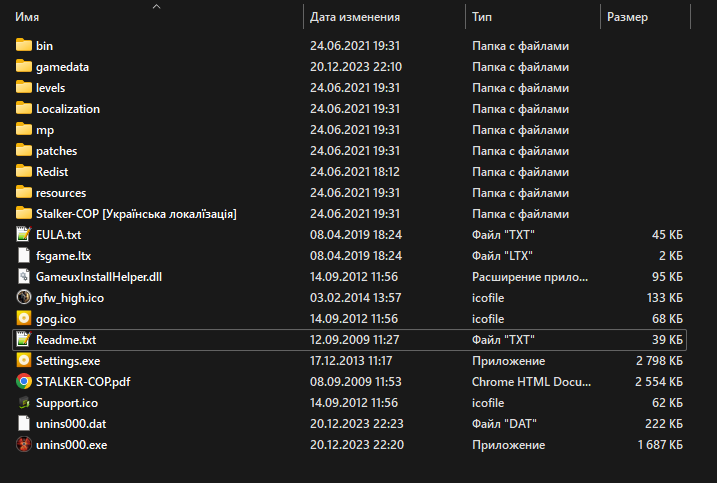Toggle the sort arrow above Имя
This screenshot has height=483, width=717.
pos(155,6)
